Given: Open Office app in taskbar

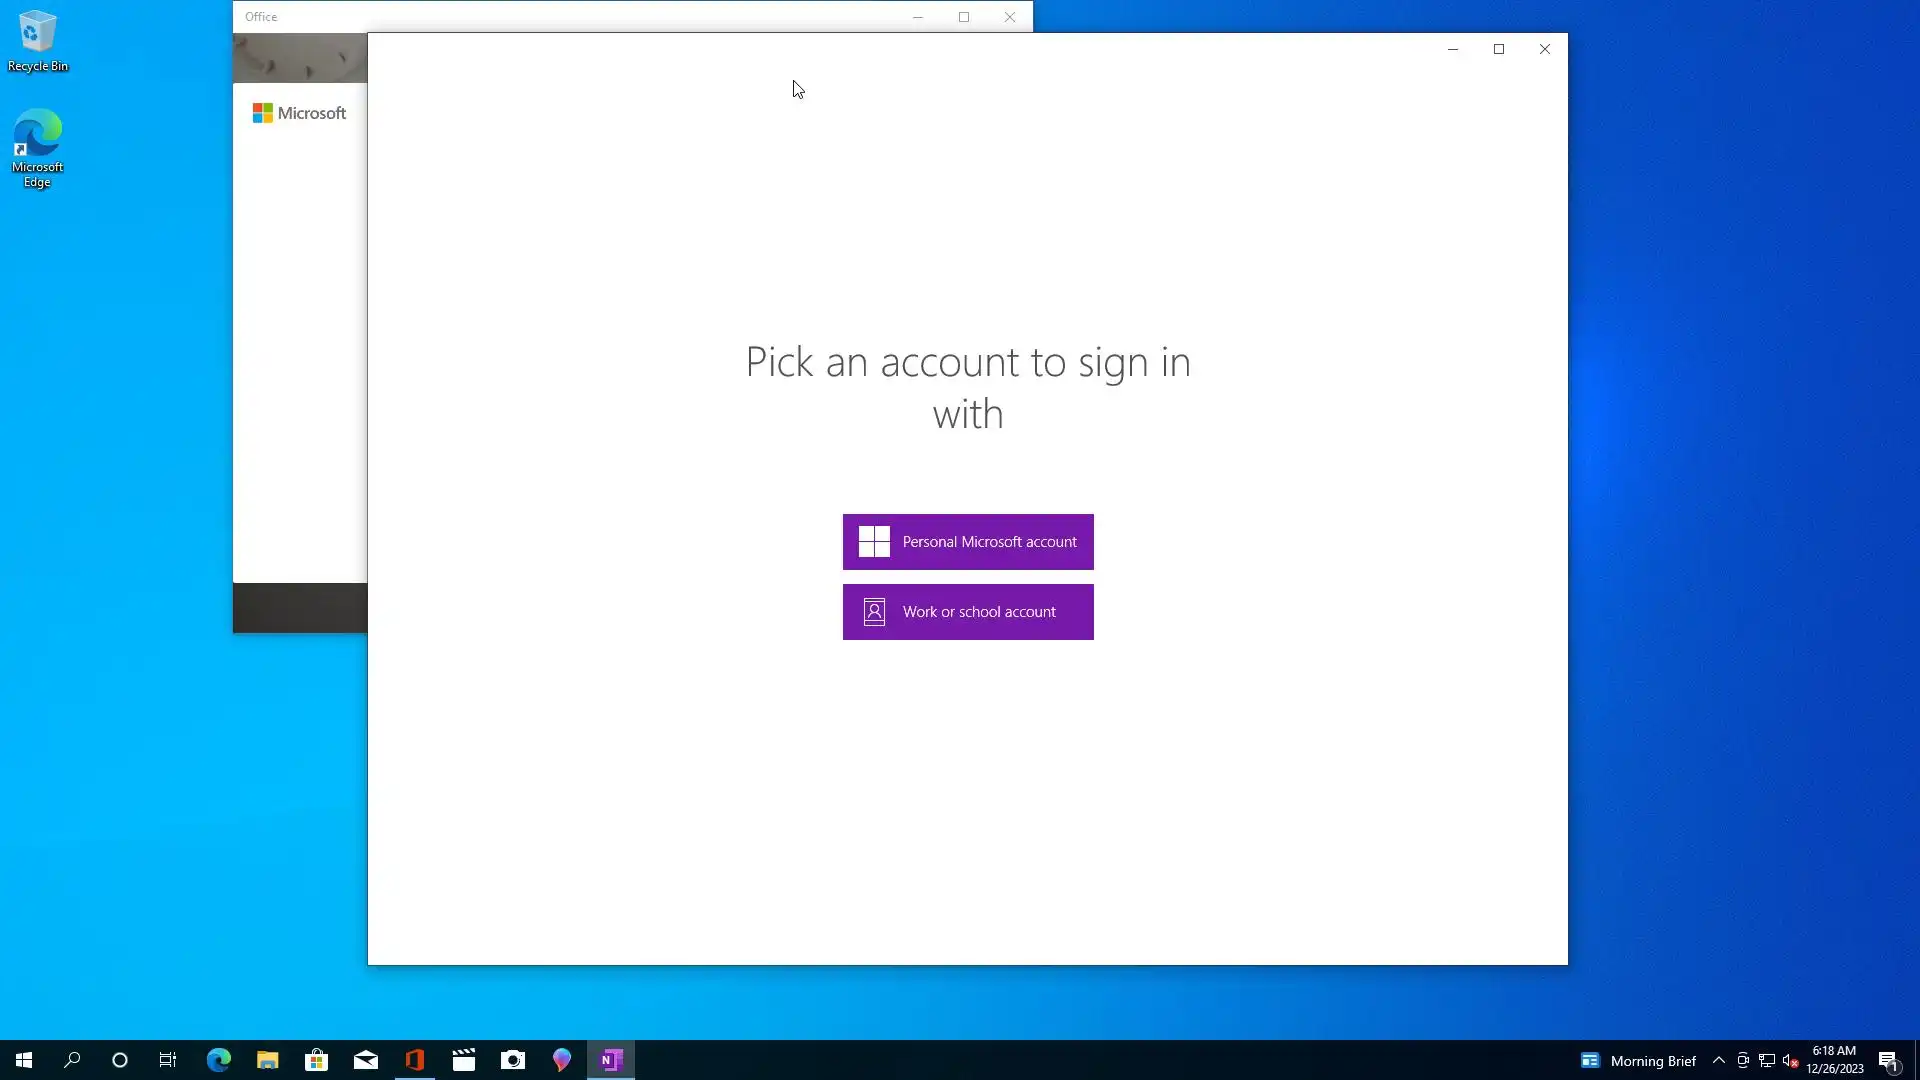Looking at the screenshot, I should [415, 1060].
